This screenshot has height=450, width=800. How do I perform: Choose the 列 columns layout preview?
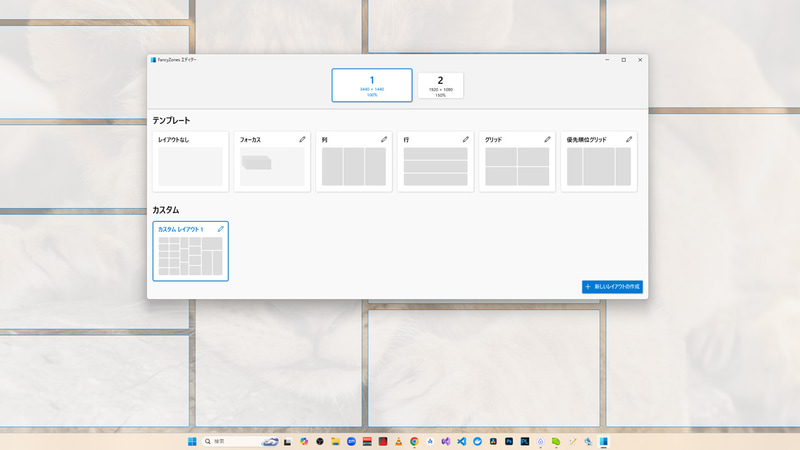coord(354,167)
